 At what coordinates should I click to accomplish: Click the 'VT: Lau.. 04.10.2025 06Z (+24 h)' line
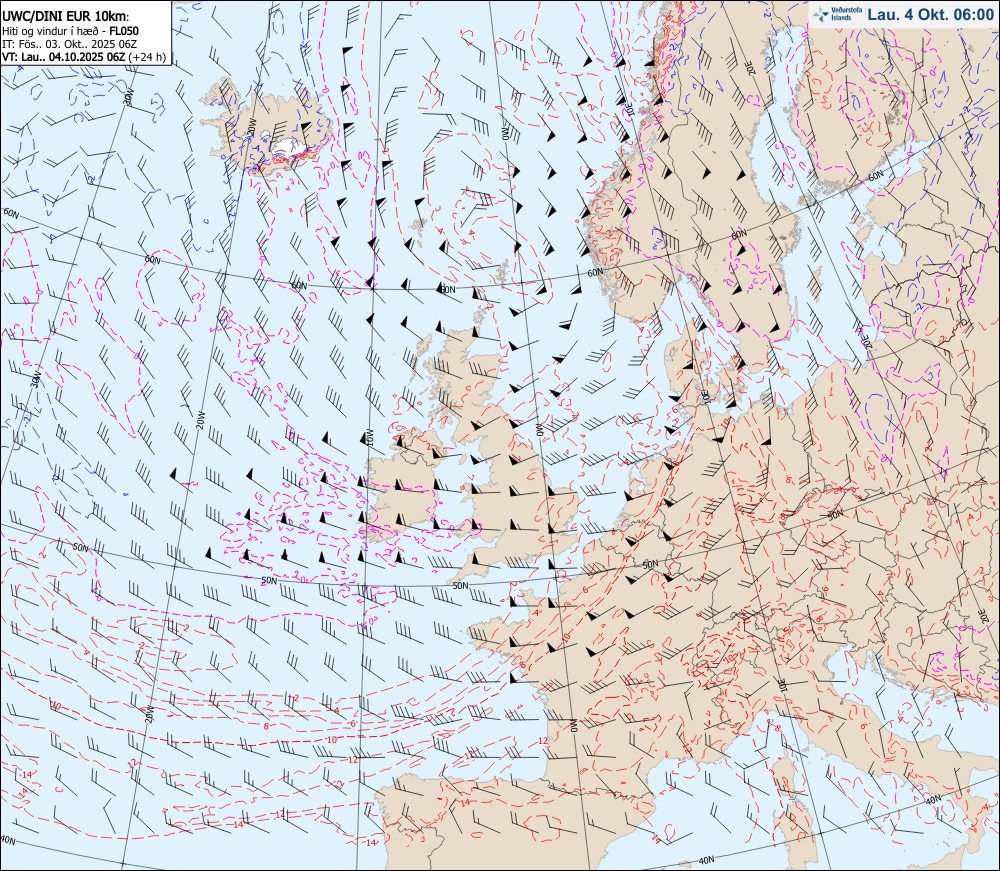pos(84,57)
